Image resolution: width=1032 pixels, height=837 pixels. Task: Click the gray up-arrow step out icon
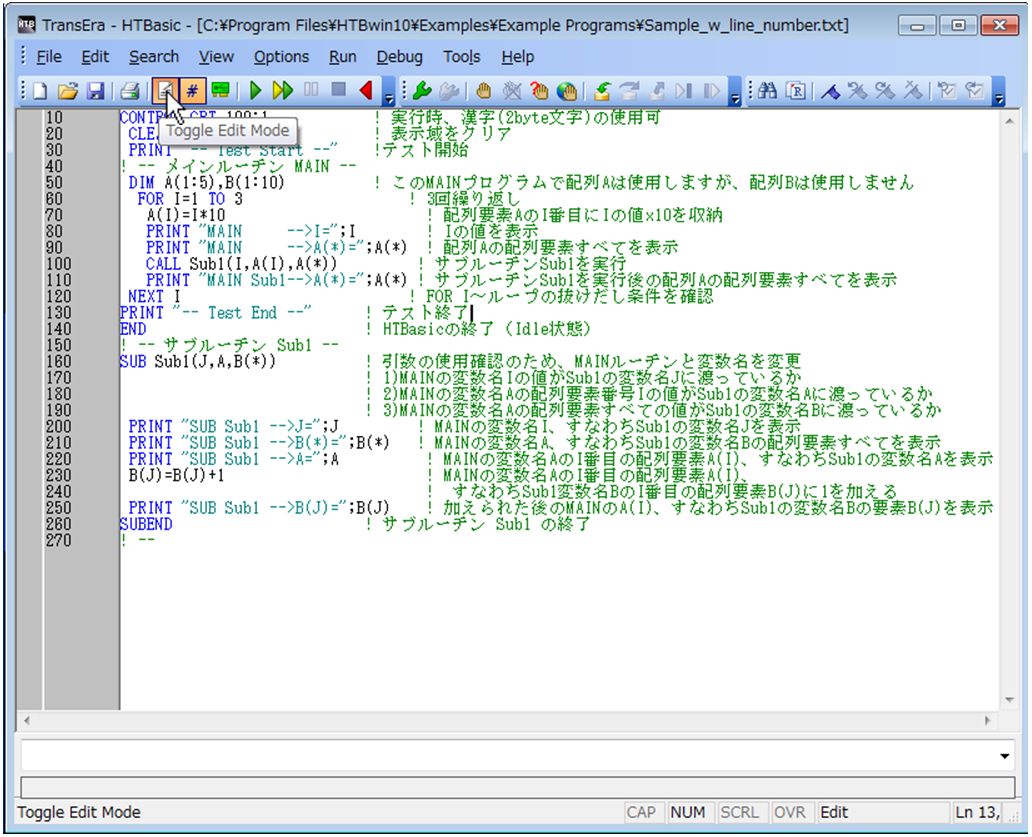coord(658,91)
